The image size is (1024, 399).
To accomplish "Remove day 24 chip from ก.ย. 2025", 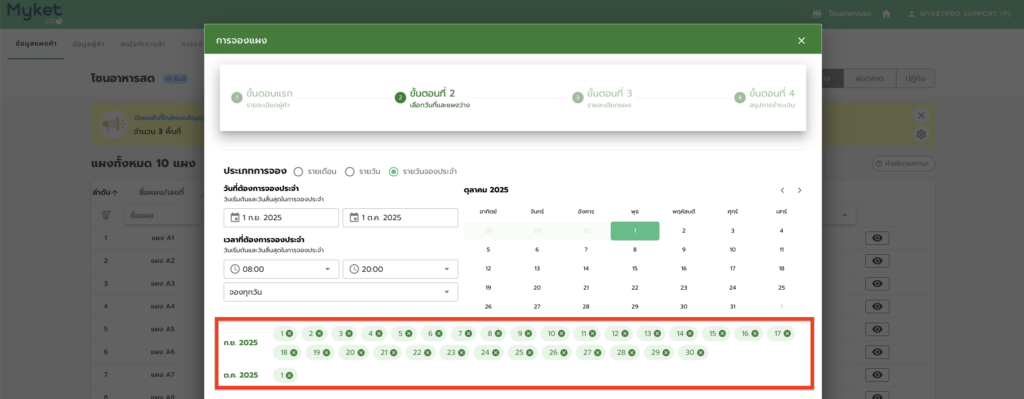I will point(495,353).
